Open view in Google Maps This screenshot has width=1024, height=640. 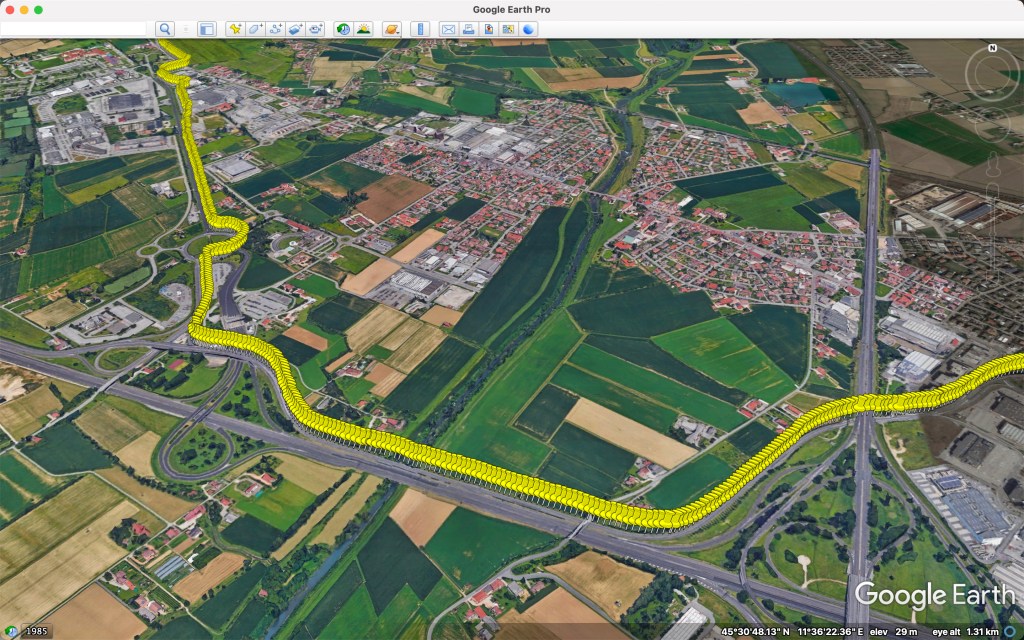click(x=508, y=29)
